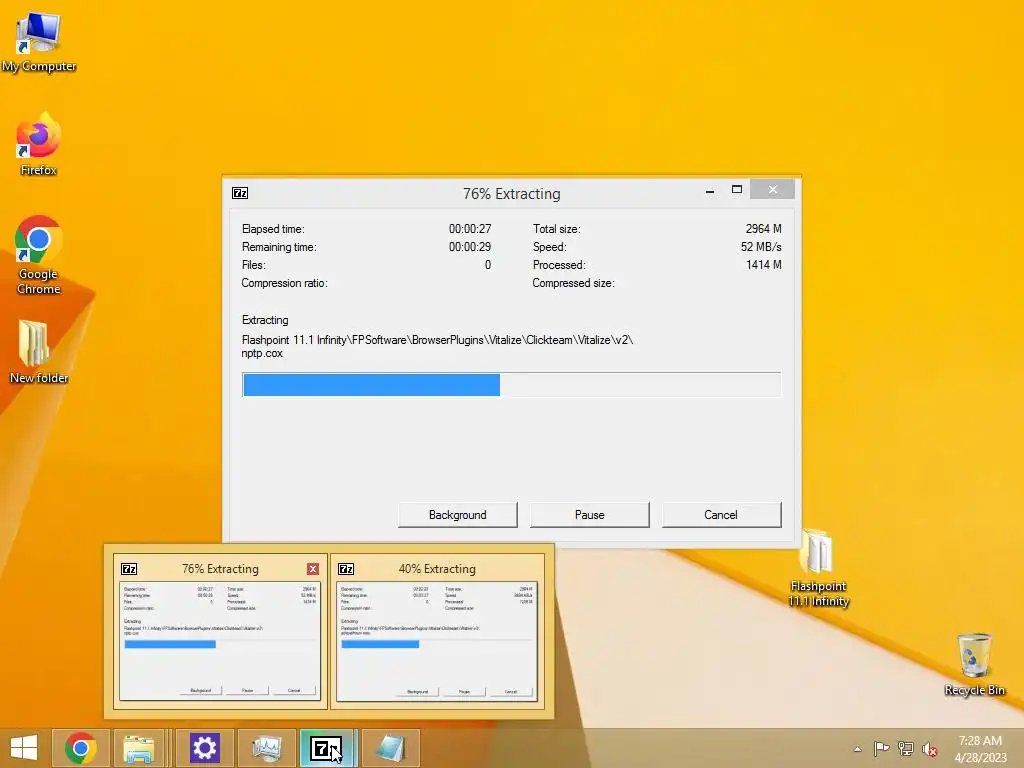
Task: Click the Flashpoint 11.1 Infinity path text
Action: (437, 340)
